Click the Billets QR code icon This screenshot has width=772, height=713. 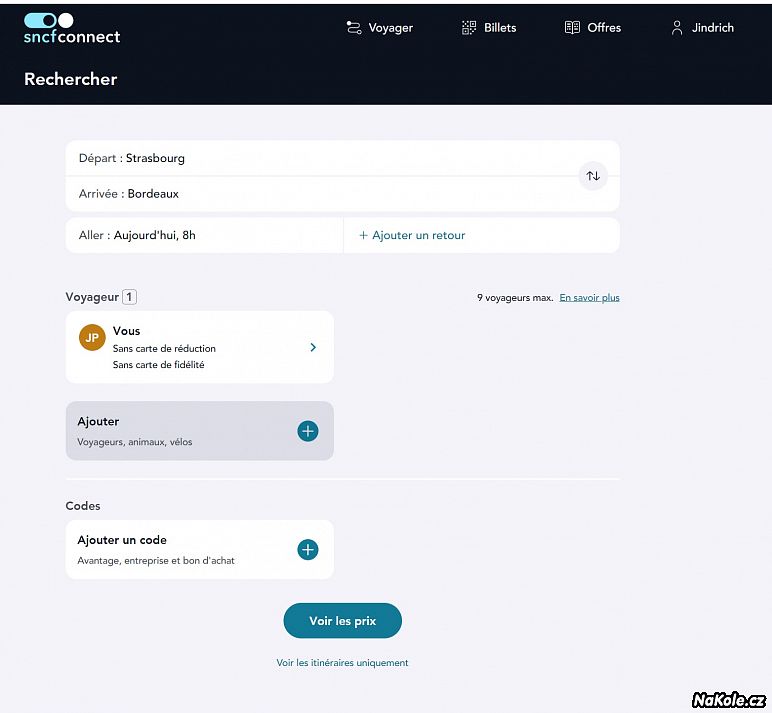469,28
